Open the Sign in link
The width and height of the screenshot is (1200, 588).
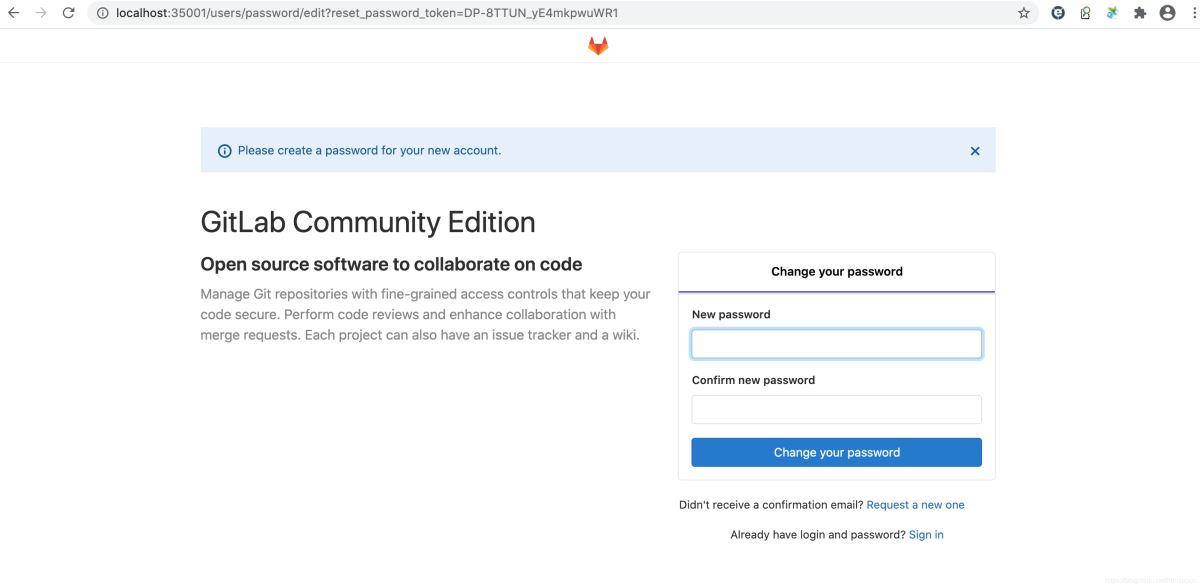click(x=926, y=535)
